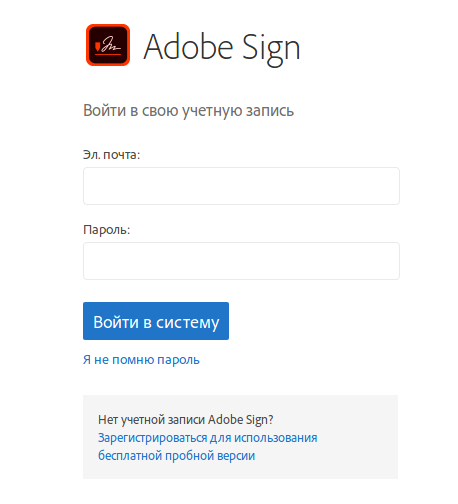Screen dimensions: 458x504
Task: Click the 'Войти в свою учетную запись' heading
Action: pos(188,111)
